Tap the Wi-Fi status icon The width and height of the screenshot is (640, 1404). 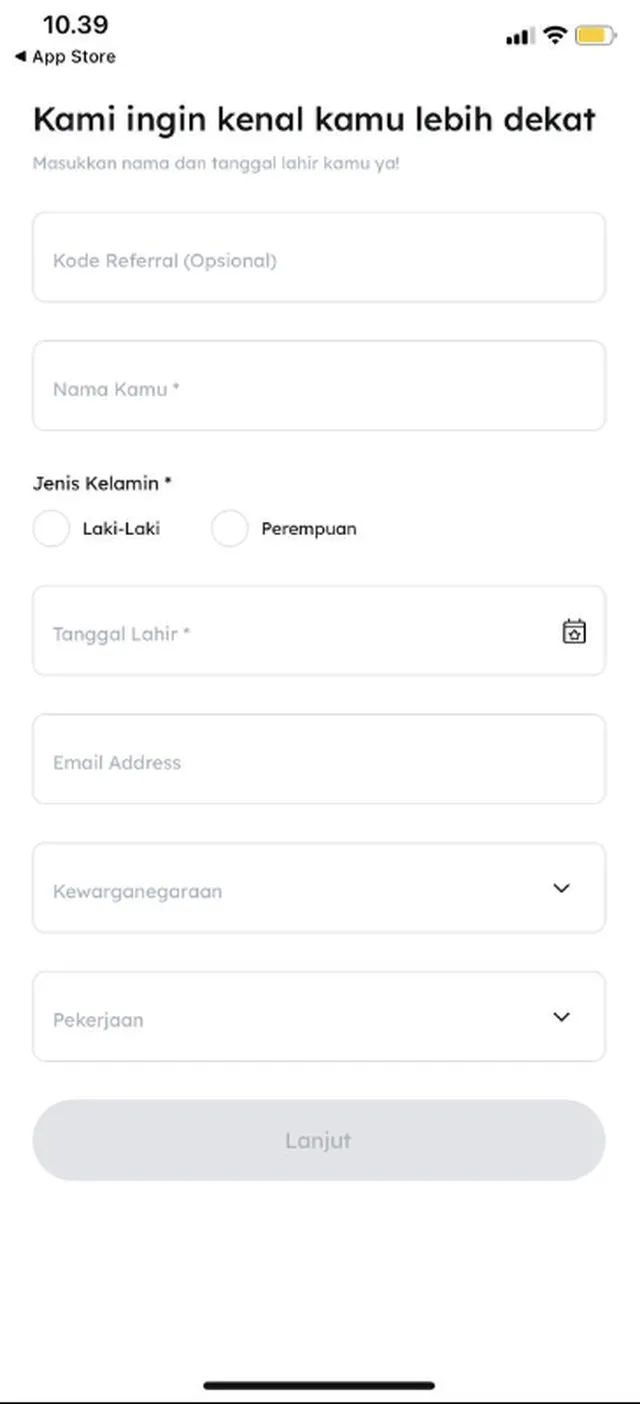point(554,36)
